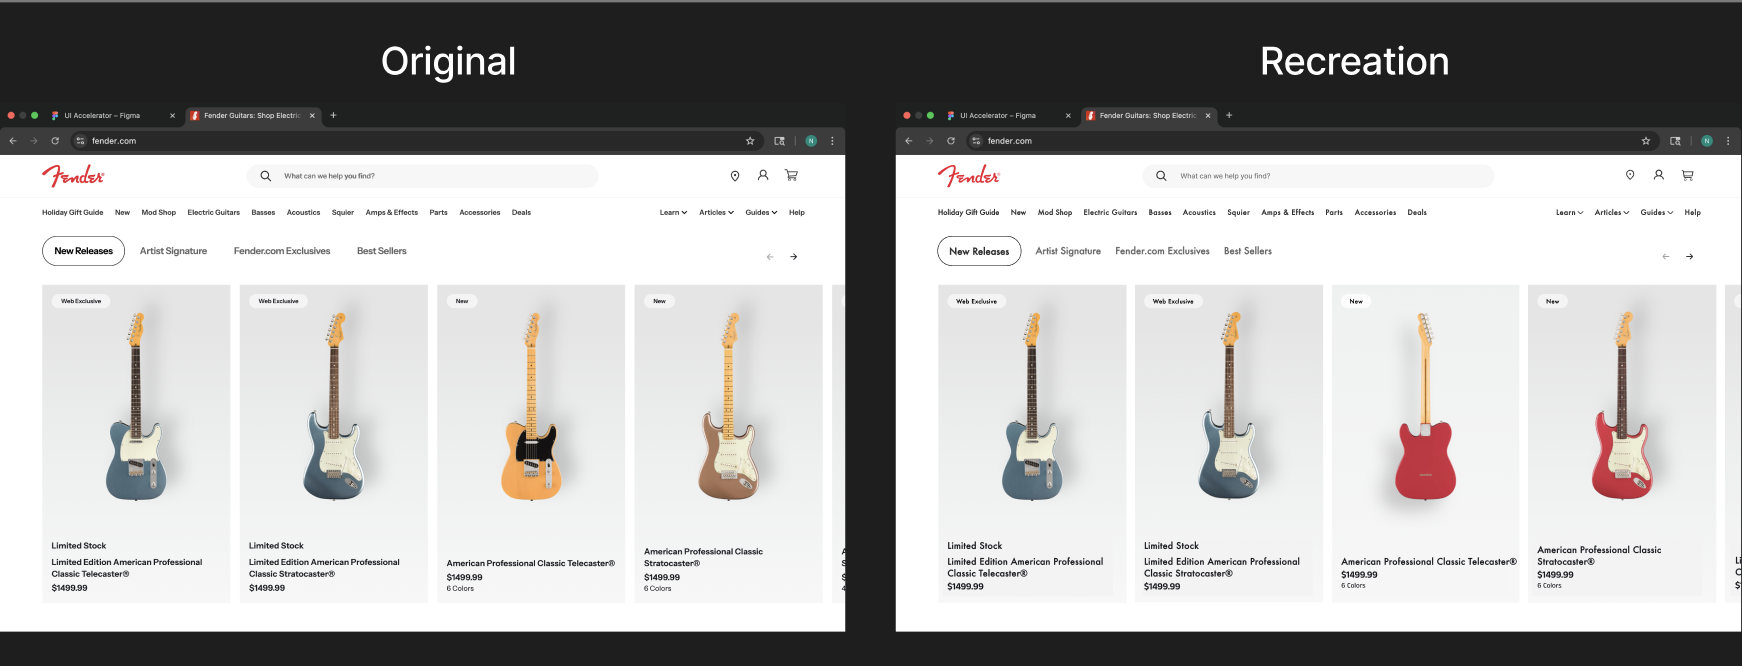Select New Releases tab in Recreation page

coord(979,251)
